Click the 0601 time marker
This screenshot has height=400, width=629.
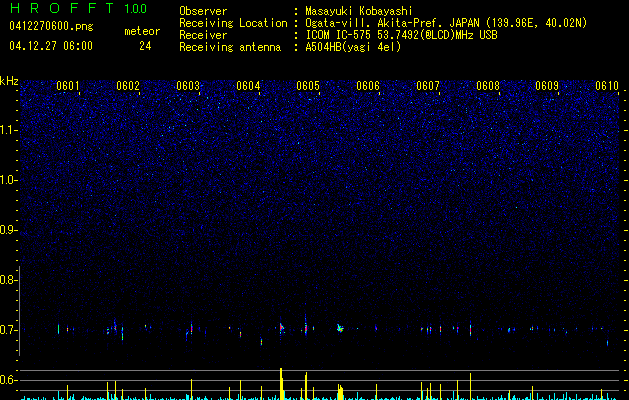click(x=68, y=86)
